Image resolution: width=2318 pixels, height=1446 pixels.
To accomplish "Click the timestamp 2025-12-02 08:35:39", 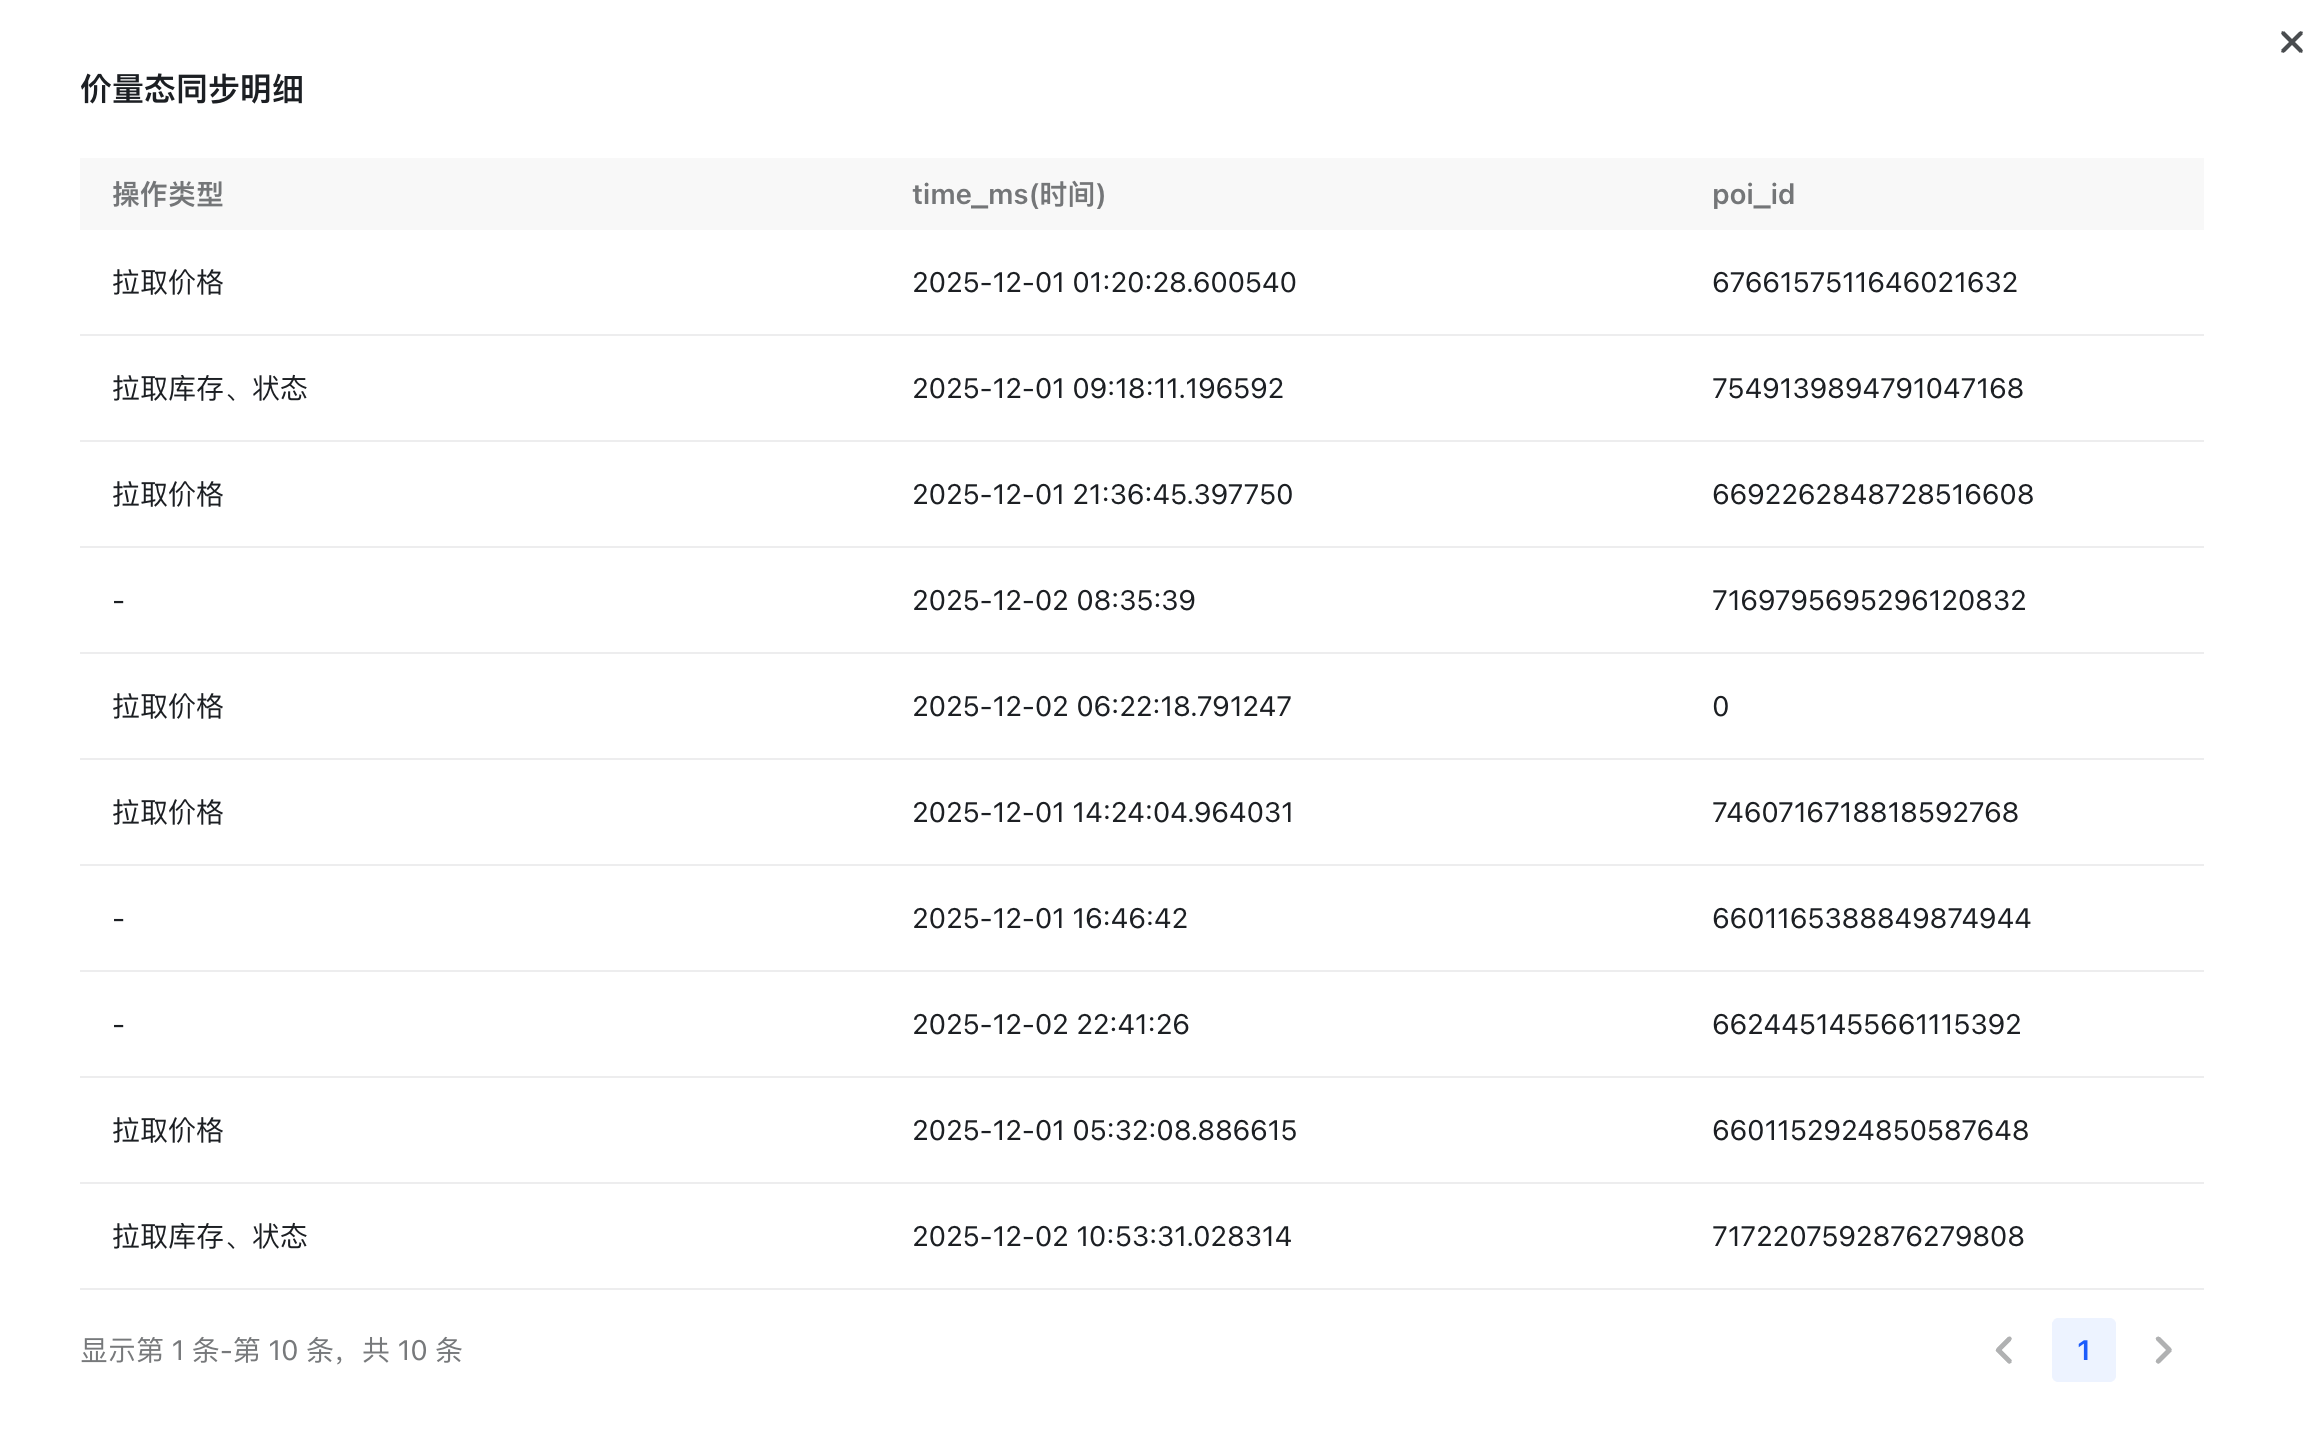I will 1053,600.
